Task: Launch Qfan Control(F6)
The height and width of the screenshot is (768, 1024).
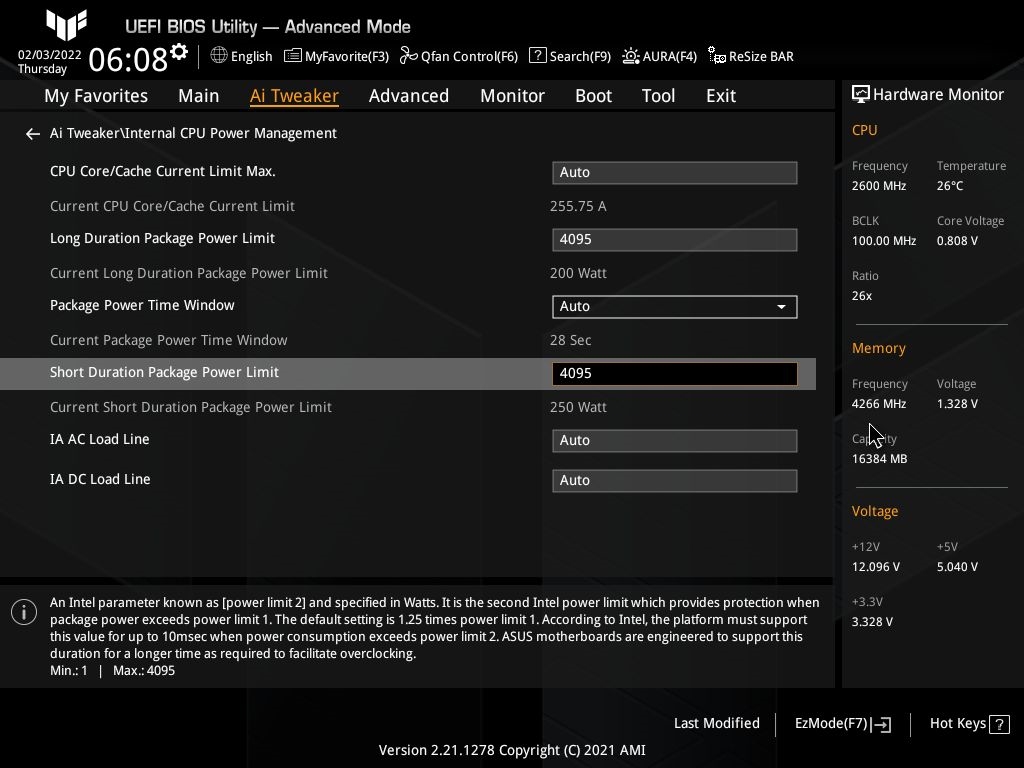Action: [x=459, y=56]
